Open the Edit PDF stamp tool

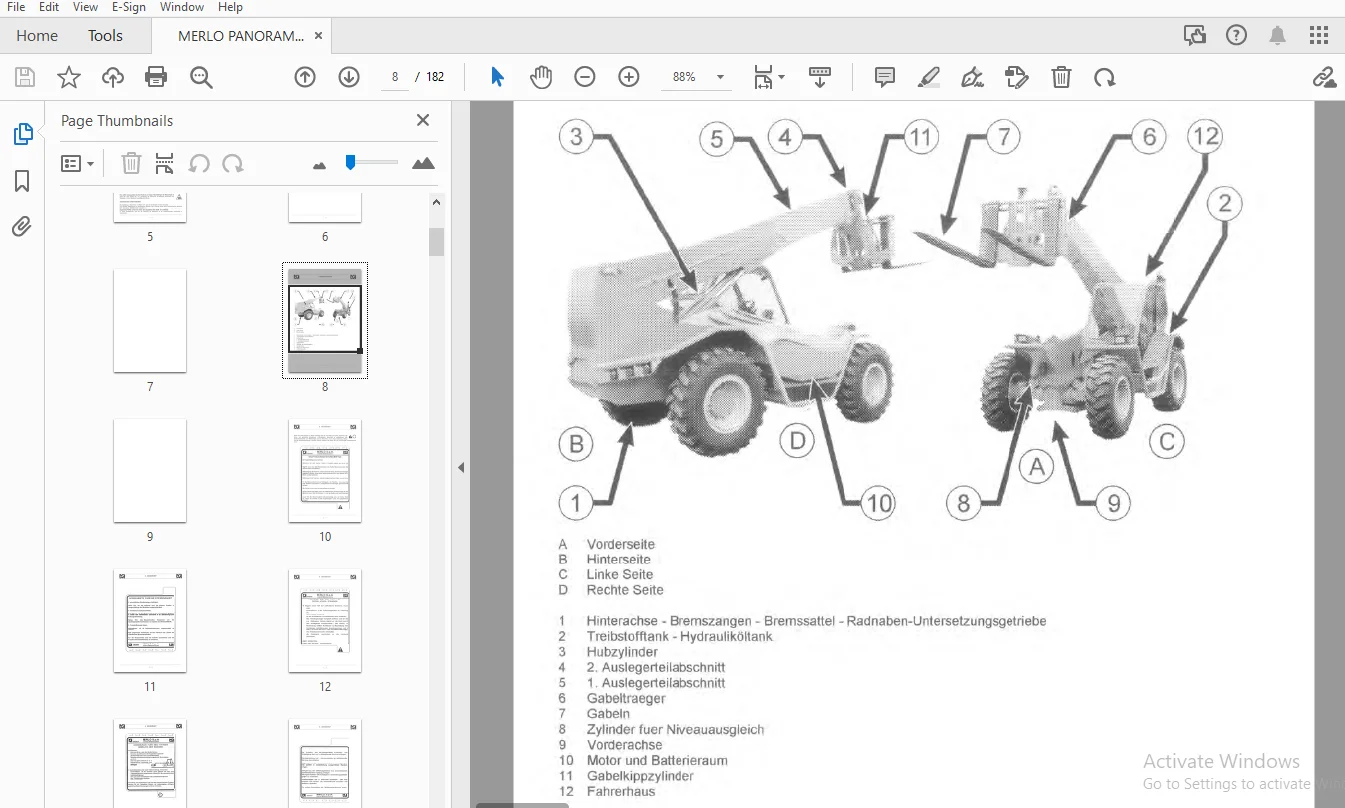(1017, 77)
